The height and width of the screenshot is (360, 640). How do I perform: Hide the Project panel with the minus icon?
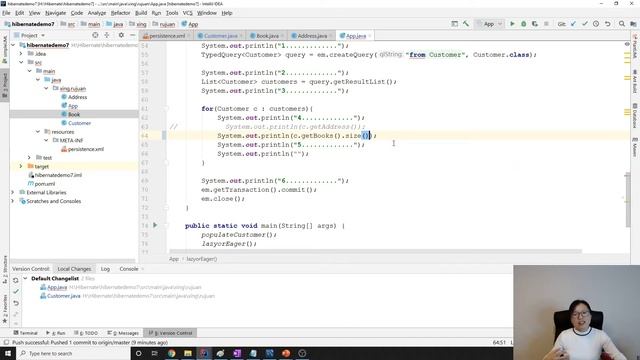pos(133,36)
